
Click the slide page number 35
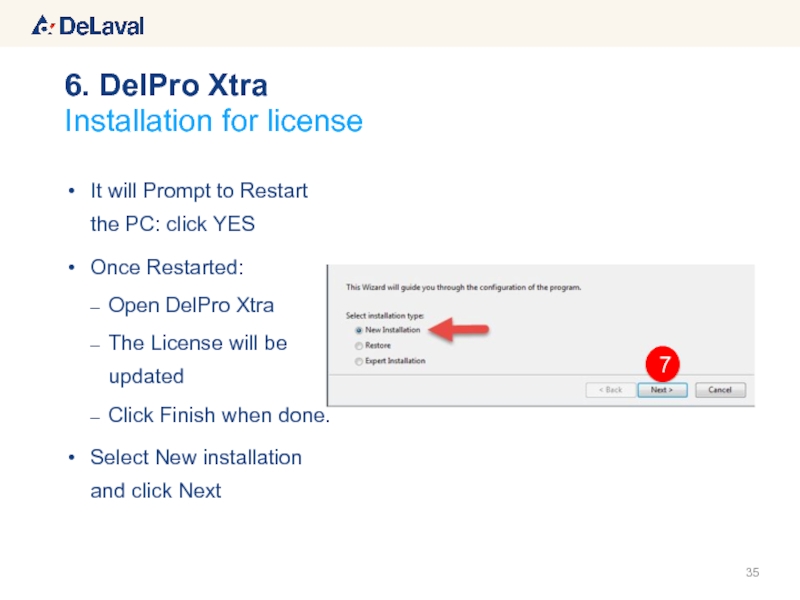[753, 573]
